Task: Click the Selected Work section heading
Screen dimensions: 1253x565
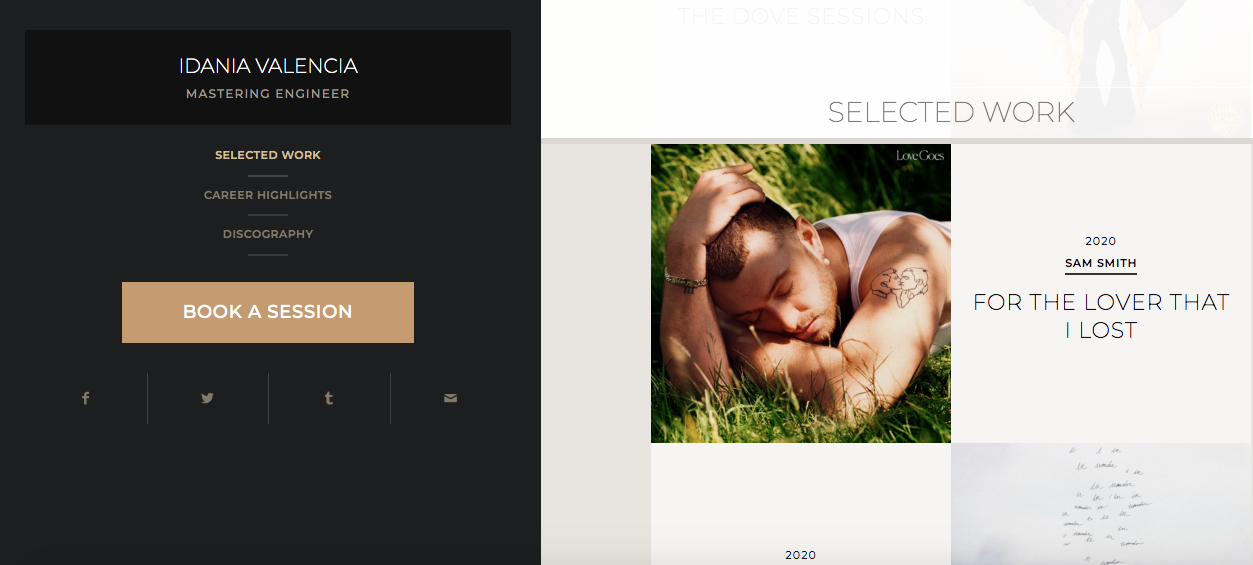Action: click(951, 112)
